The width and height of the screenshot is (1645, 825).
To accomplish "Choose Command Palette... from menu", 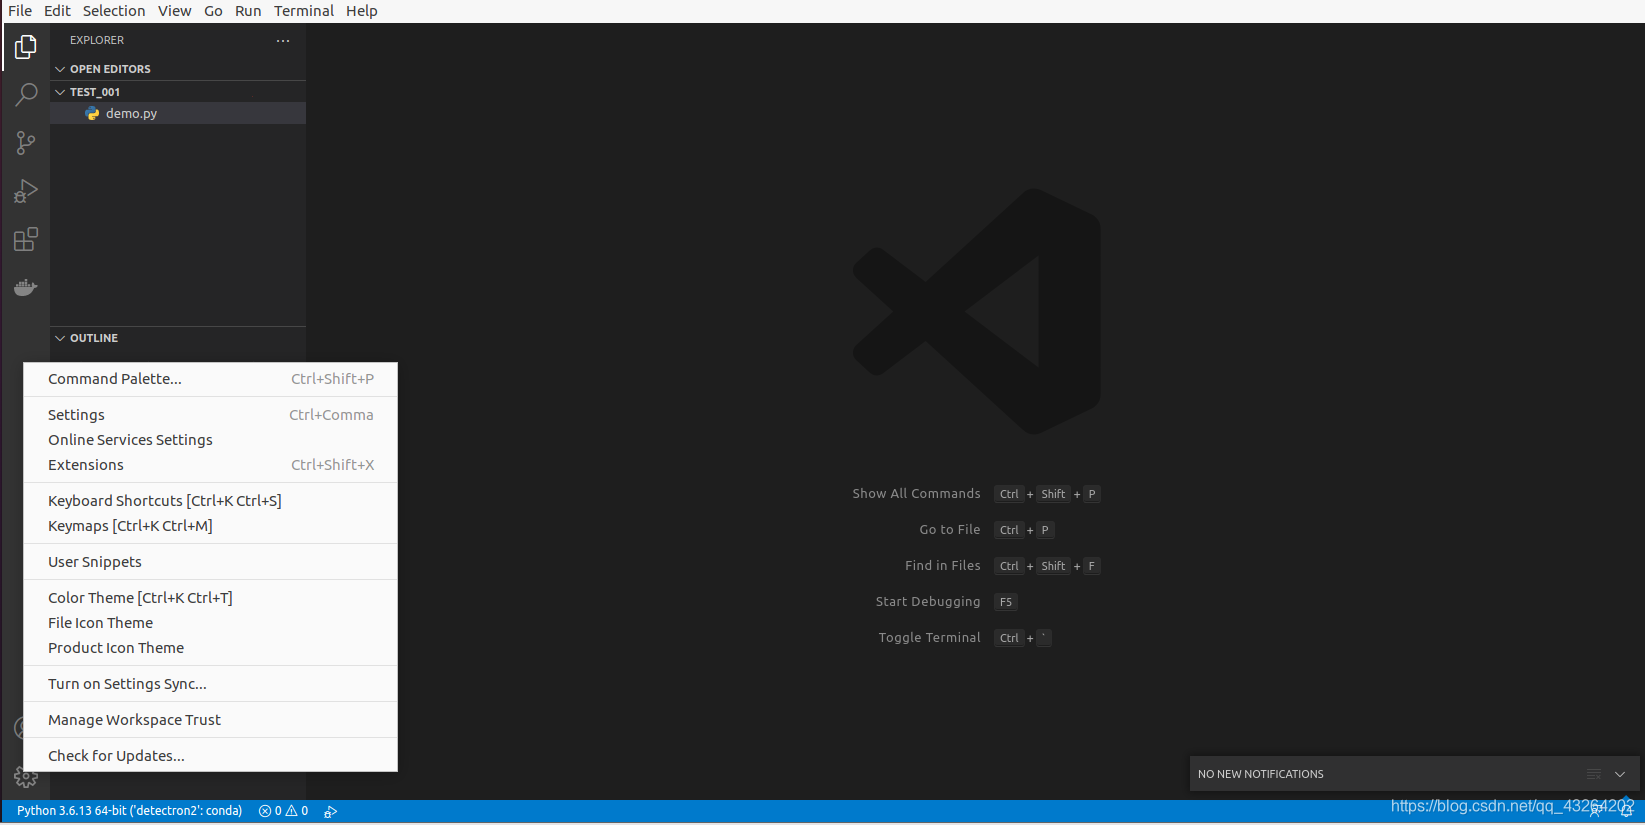I will tap(211, 379).
